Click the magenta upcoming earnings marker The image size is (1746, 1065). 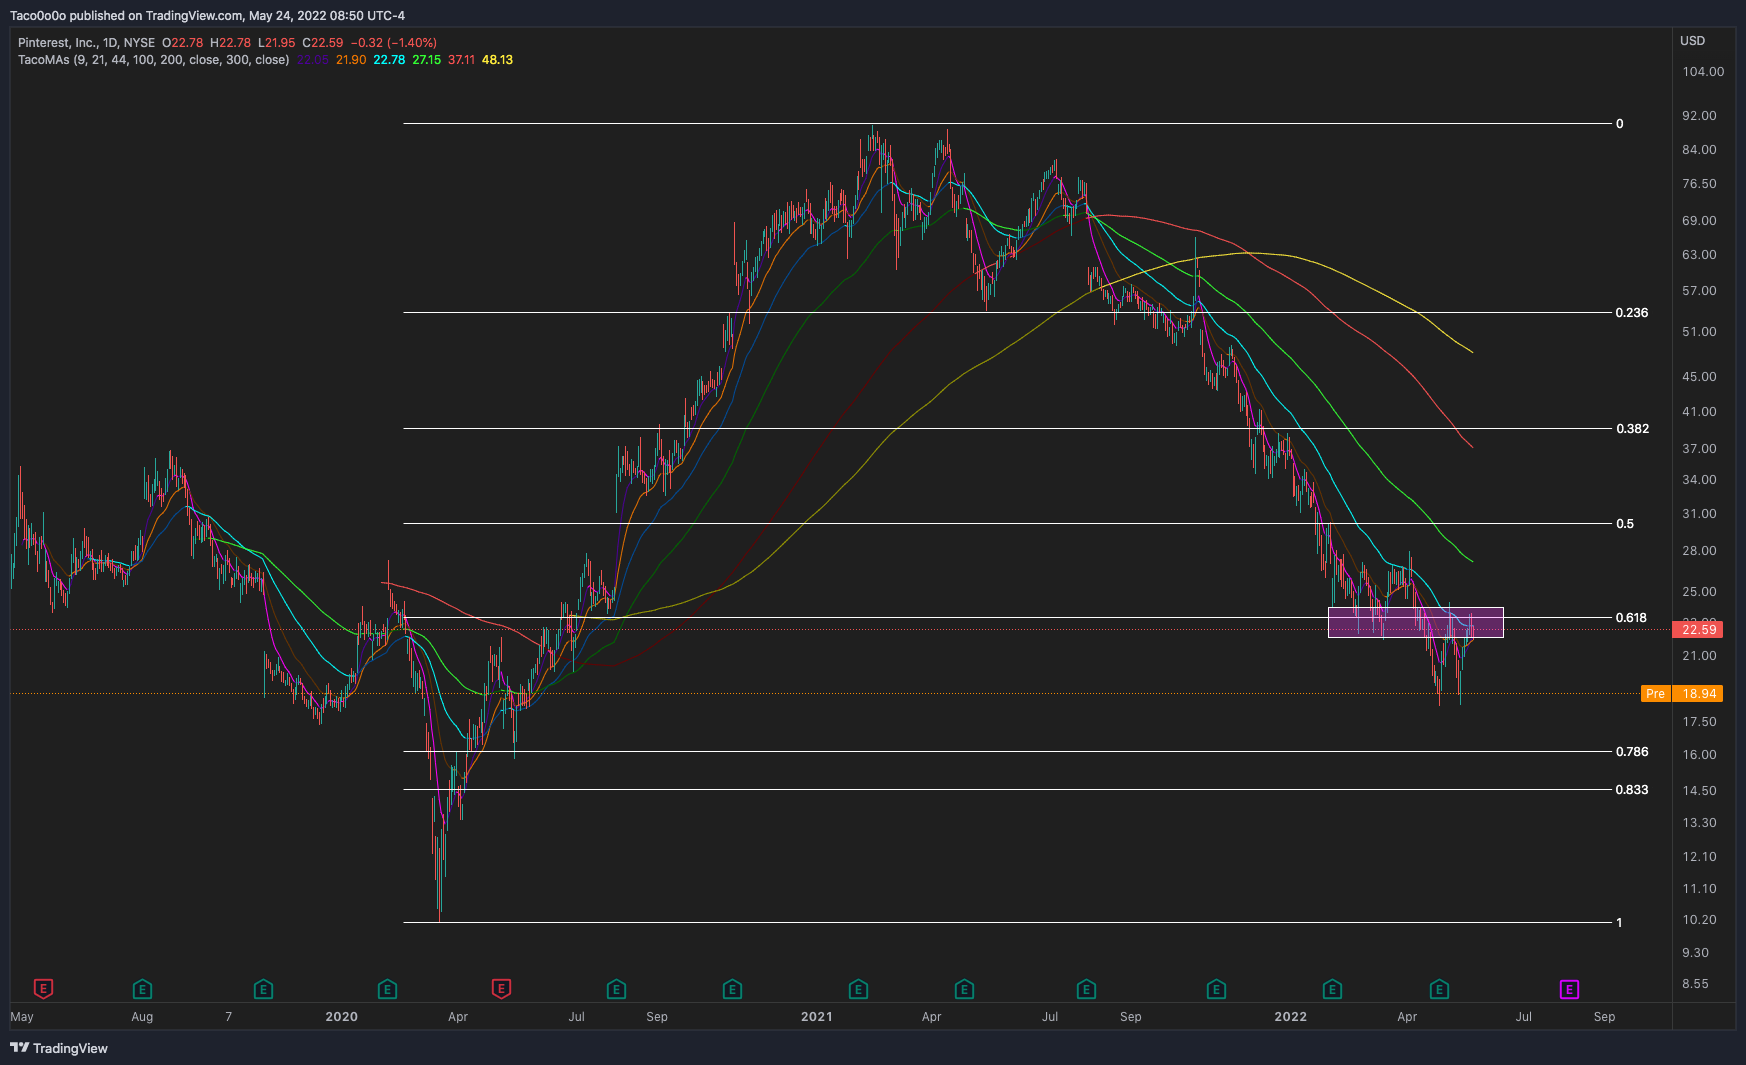point(1569,989)
